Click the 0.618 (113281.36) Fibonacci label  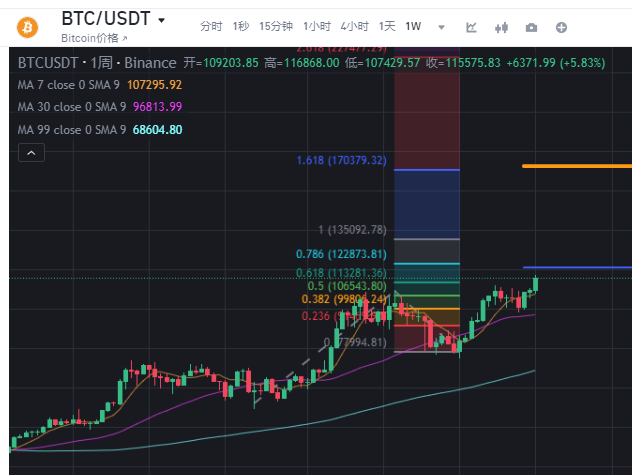click(341, 273)
